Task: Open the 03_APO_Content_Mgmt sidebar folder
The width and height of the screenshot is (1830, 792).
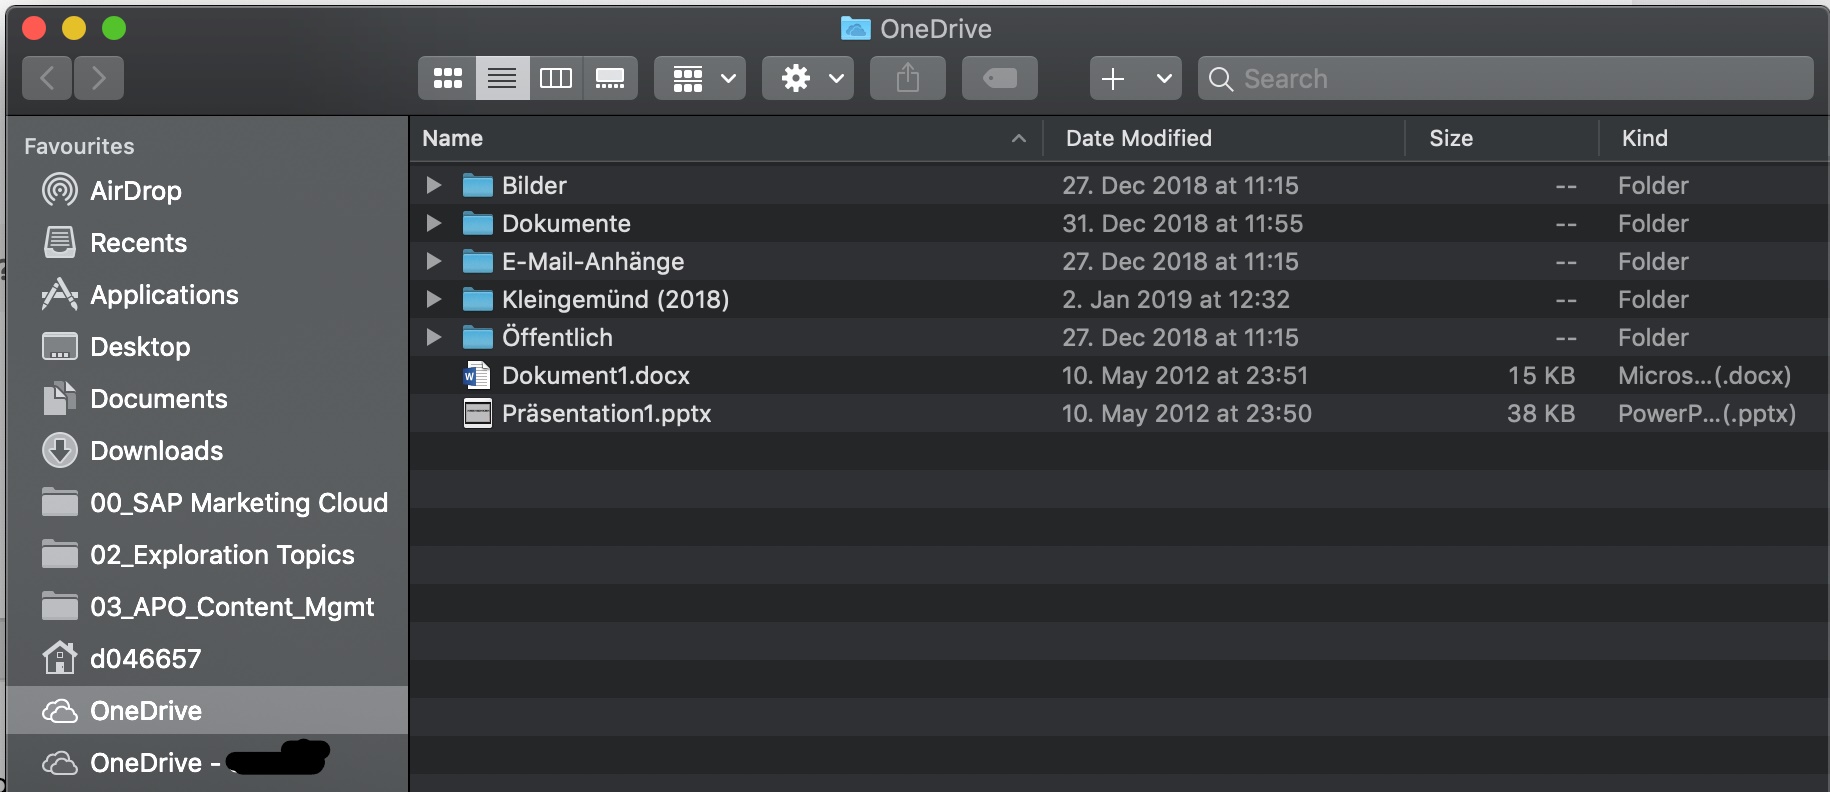Action: tap(207, 606)
